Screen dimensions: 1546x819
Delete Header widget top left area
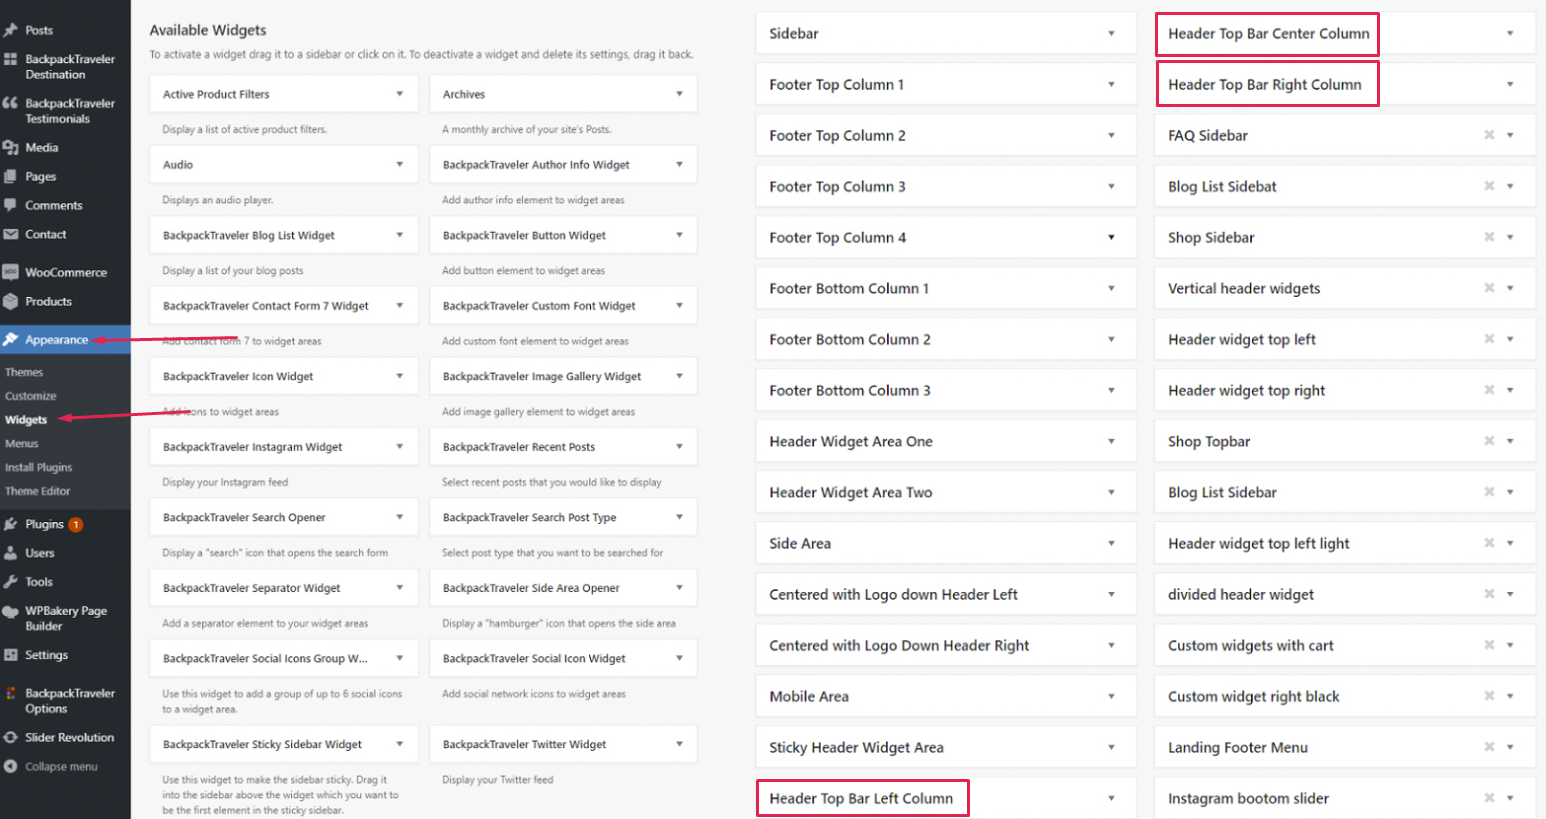coord(1489,339)
